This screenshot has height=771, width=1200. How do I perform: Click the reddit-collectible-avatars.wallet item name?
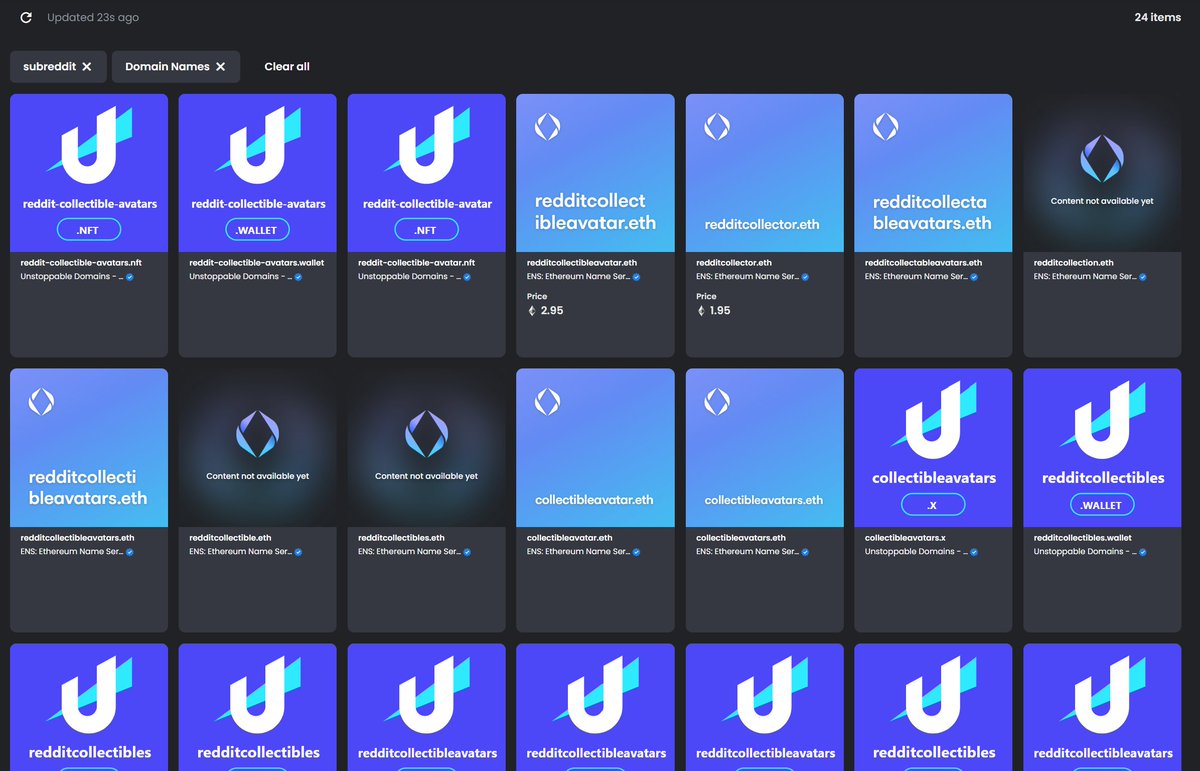(256, 263)
